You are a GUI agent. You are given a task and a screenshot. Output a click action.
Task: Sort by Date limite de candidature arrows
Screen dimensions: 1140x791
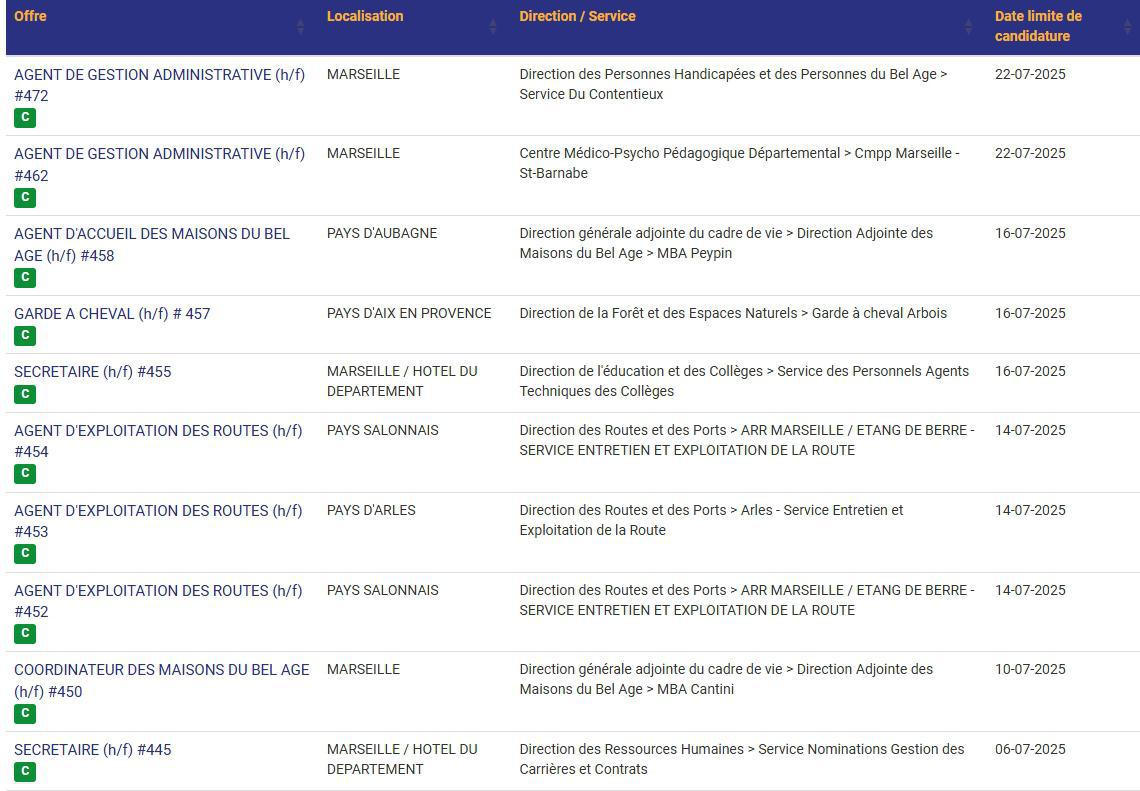click(1128, 27)
